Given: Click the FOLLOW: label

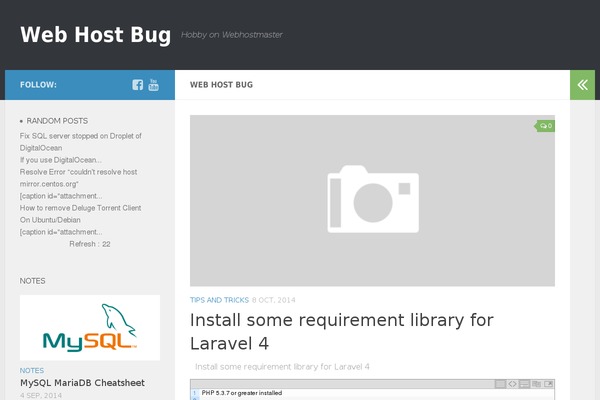Looking at the screenshot, I should coord(38,85).
